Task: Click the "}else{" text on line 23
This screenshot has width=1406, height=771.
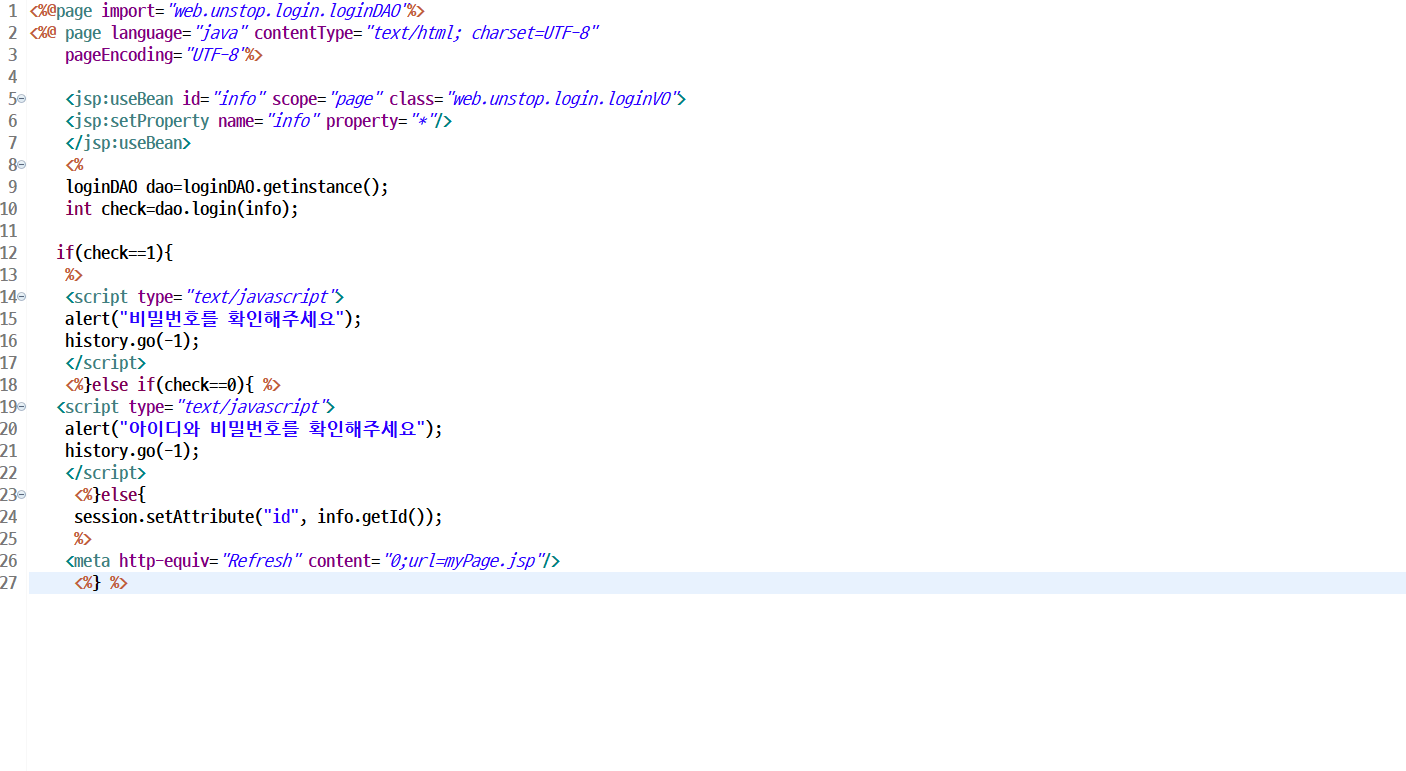Action: 119,495
